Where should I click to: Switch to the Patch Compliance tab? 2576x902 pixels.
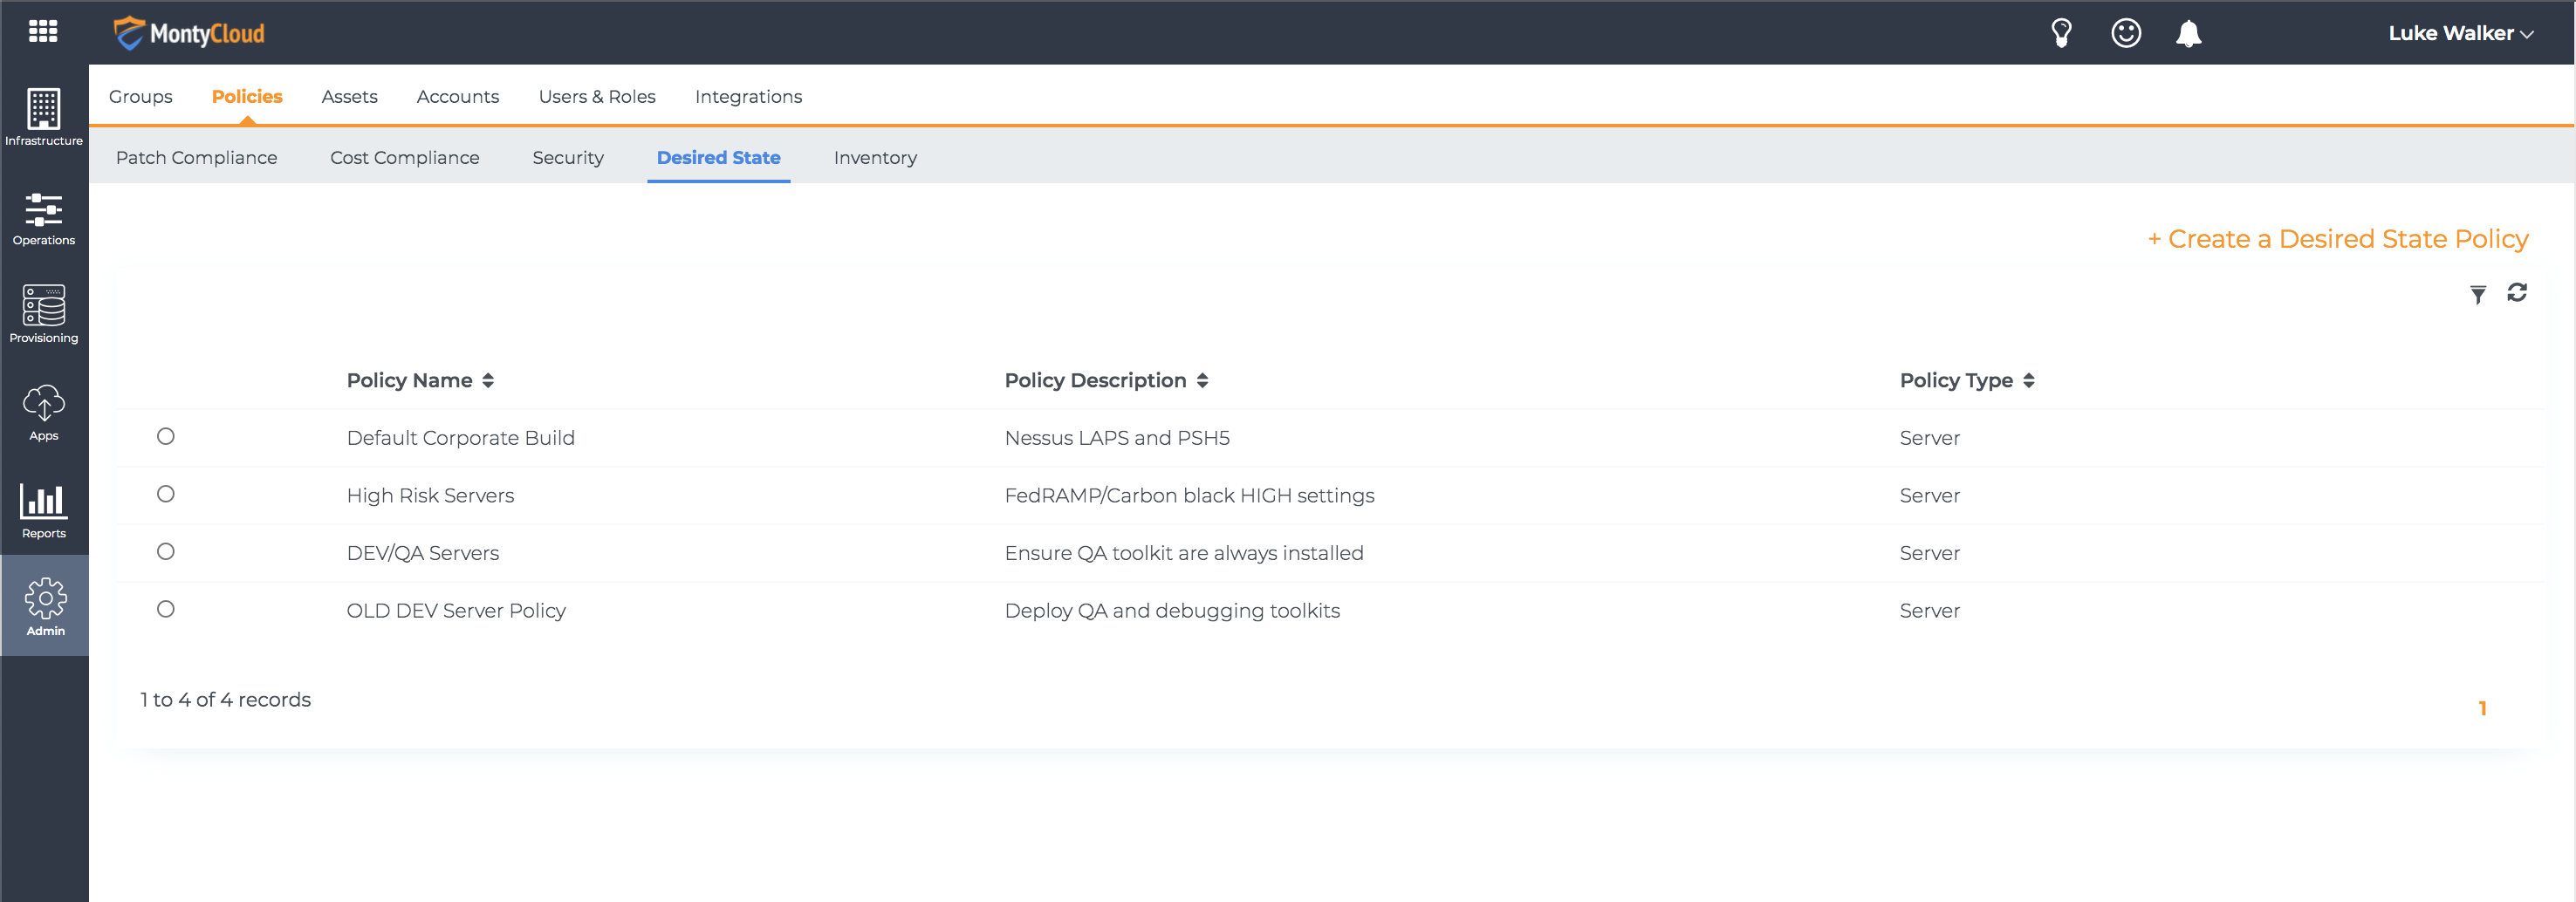pos(196,158)
